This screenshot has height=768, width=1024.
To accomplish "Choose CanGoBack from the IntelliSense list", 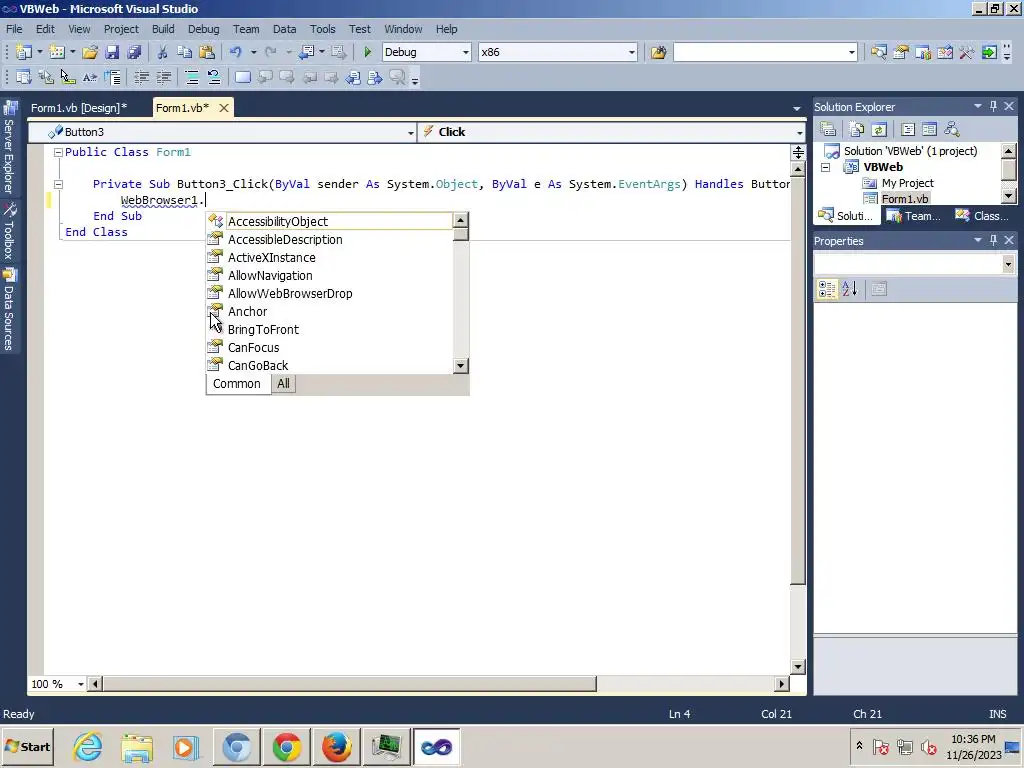I will (x=330, y=366).
